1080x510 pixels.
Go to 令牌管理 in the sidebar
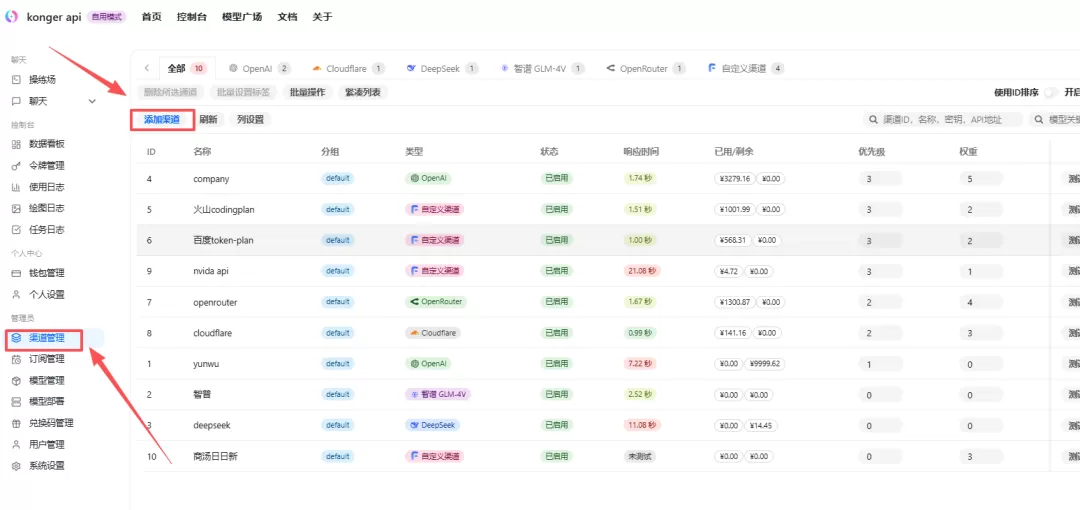pos(46,165)
